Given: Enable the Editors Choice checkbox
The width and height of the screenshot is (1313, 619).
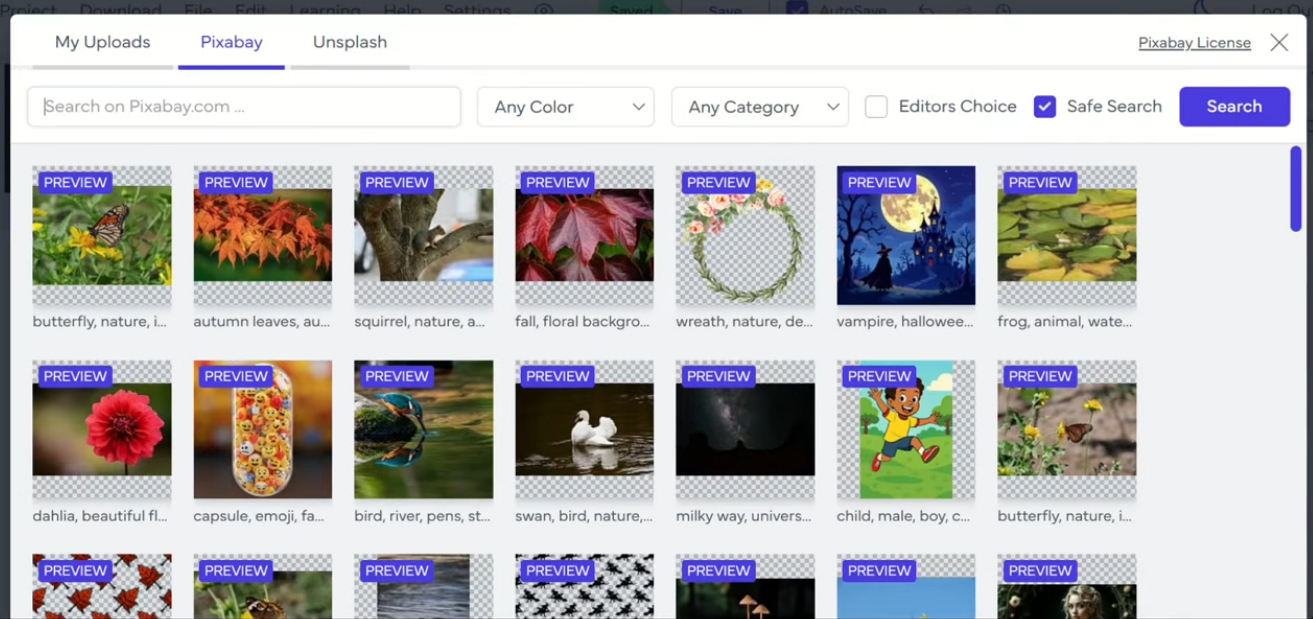Looking at the screenshot, I should (876, 107).
